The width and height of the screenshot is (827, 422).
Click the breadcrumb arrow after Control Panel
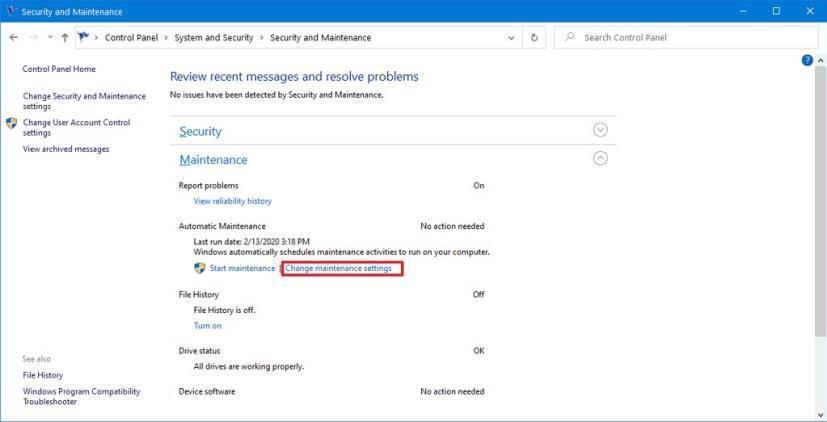pyautogui.click(x=166, y=37)
